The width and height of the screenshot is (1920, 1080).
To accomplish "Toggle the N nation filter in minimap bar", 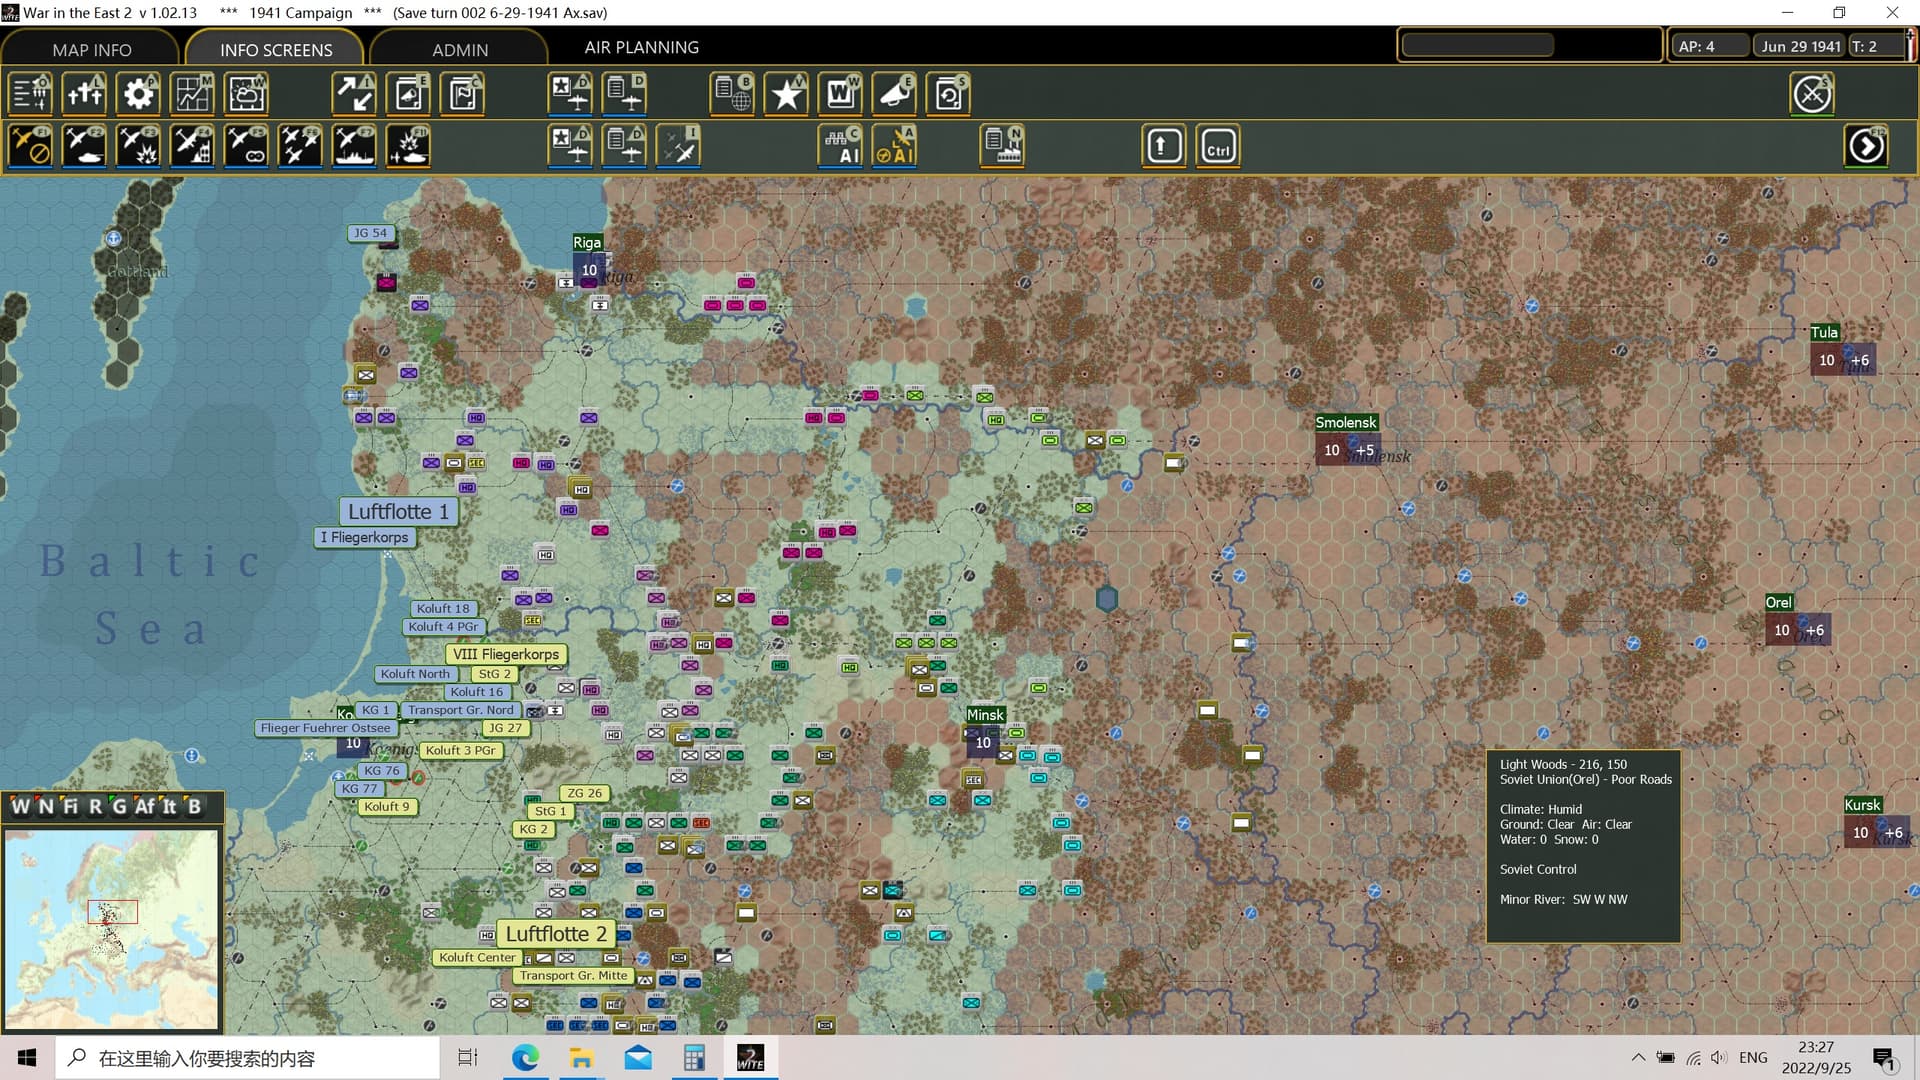I will pyautogui.click(x=46, y=806).
